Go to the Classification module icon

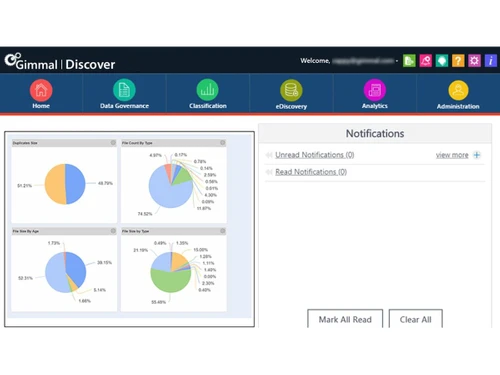pyautogui.click(x=208, y=90)
